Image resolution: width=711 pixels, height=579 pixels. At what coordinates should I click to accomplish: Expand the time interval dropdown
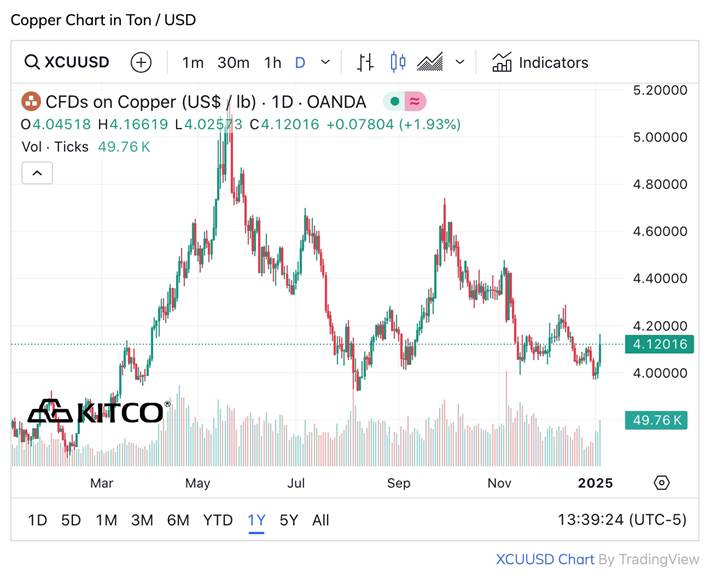click(x=325, y=62)
